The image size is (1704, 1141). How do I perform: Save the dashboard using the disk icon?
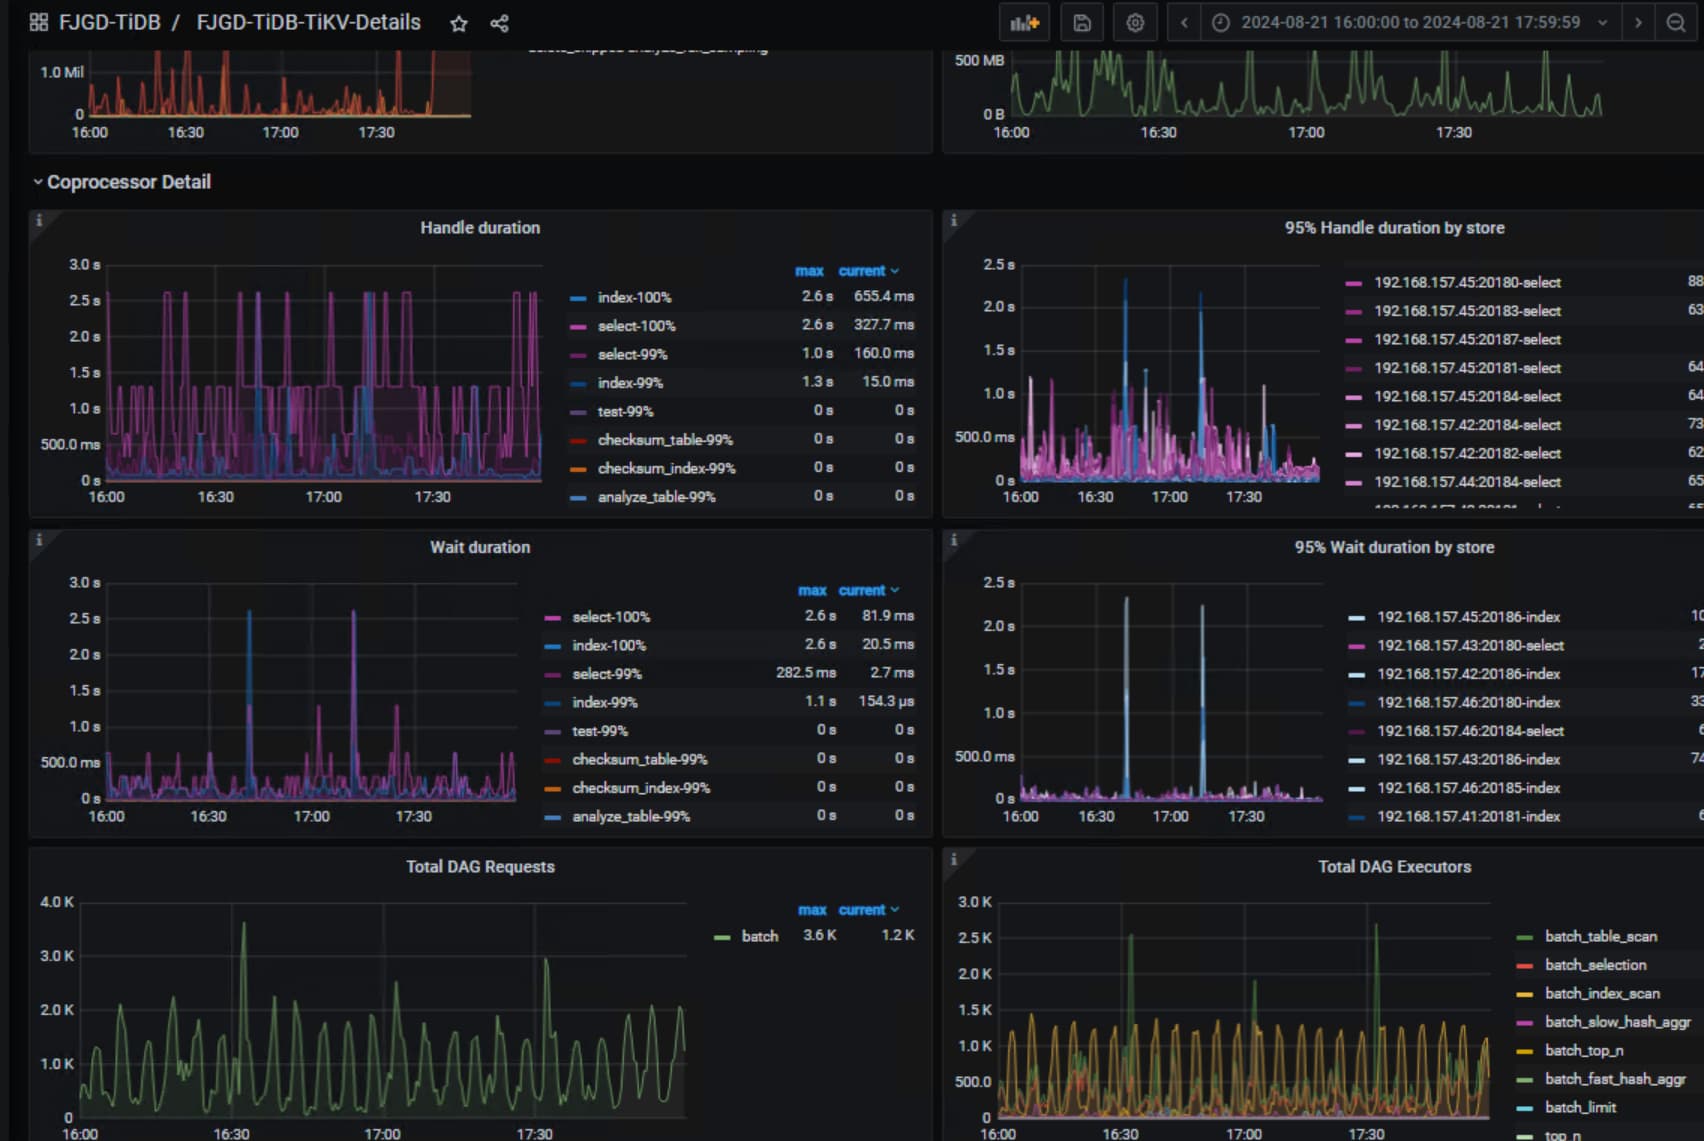(x=1082, y=23)
